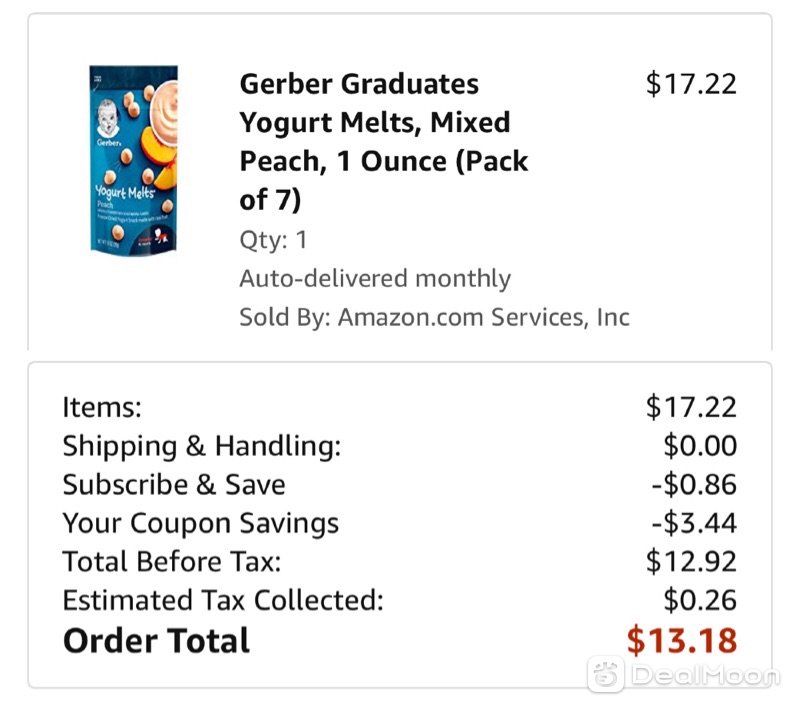Viewport: 800px width, 707px height.
Task: Select the -$3.44 coupon savings amount
Action: [x=694, y=523]
